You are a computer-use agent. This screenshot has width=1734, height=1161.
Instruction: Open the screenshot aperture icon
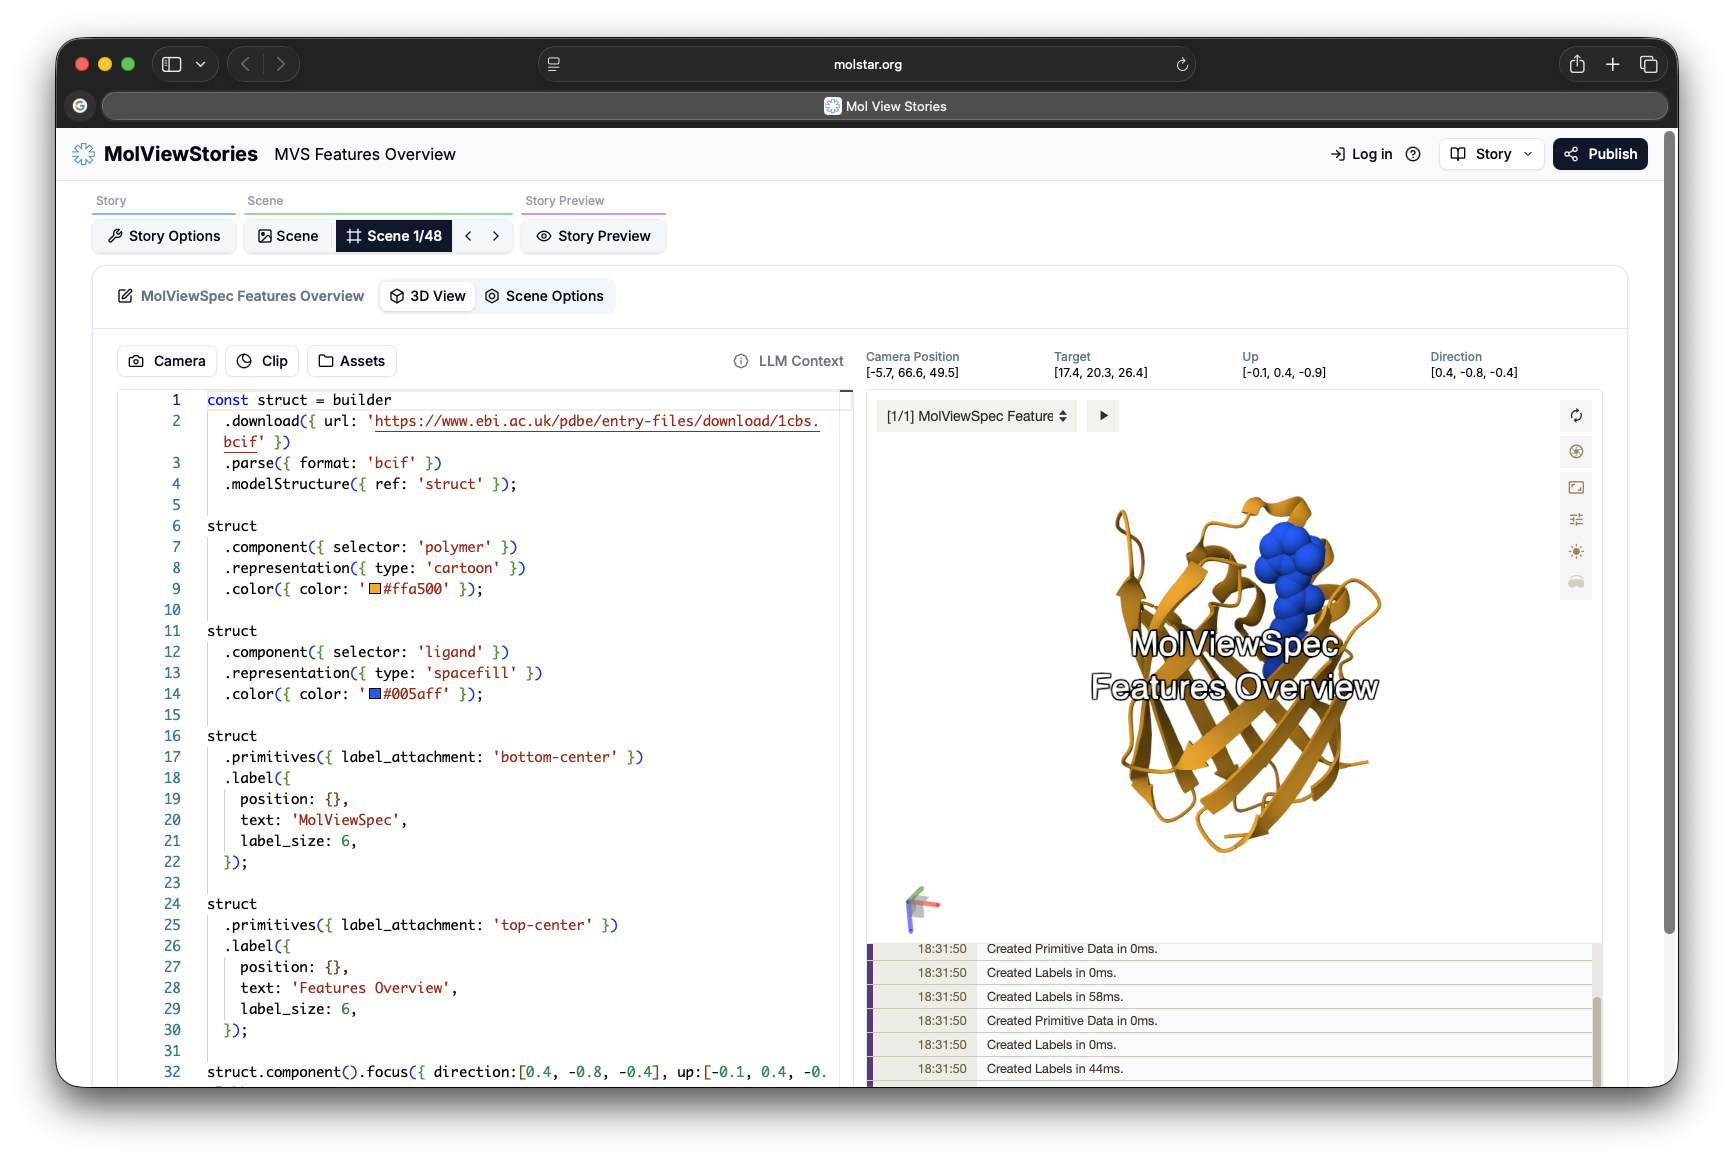pyautogui.click(x=1576, y=452)
